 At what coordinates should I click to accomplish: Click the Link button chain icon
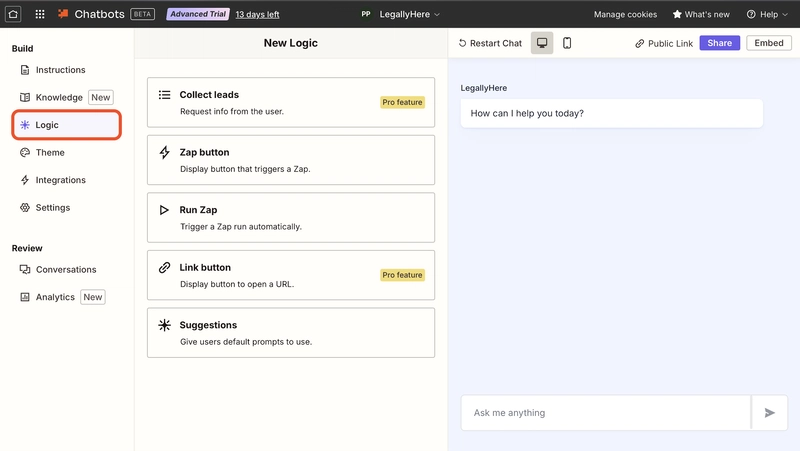click(164, 267)
